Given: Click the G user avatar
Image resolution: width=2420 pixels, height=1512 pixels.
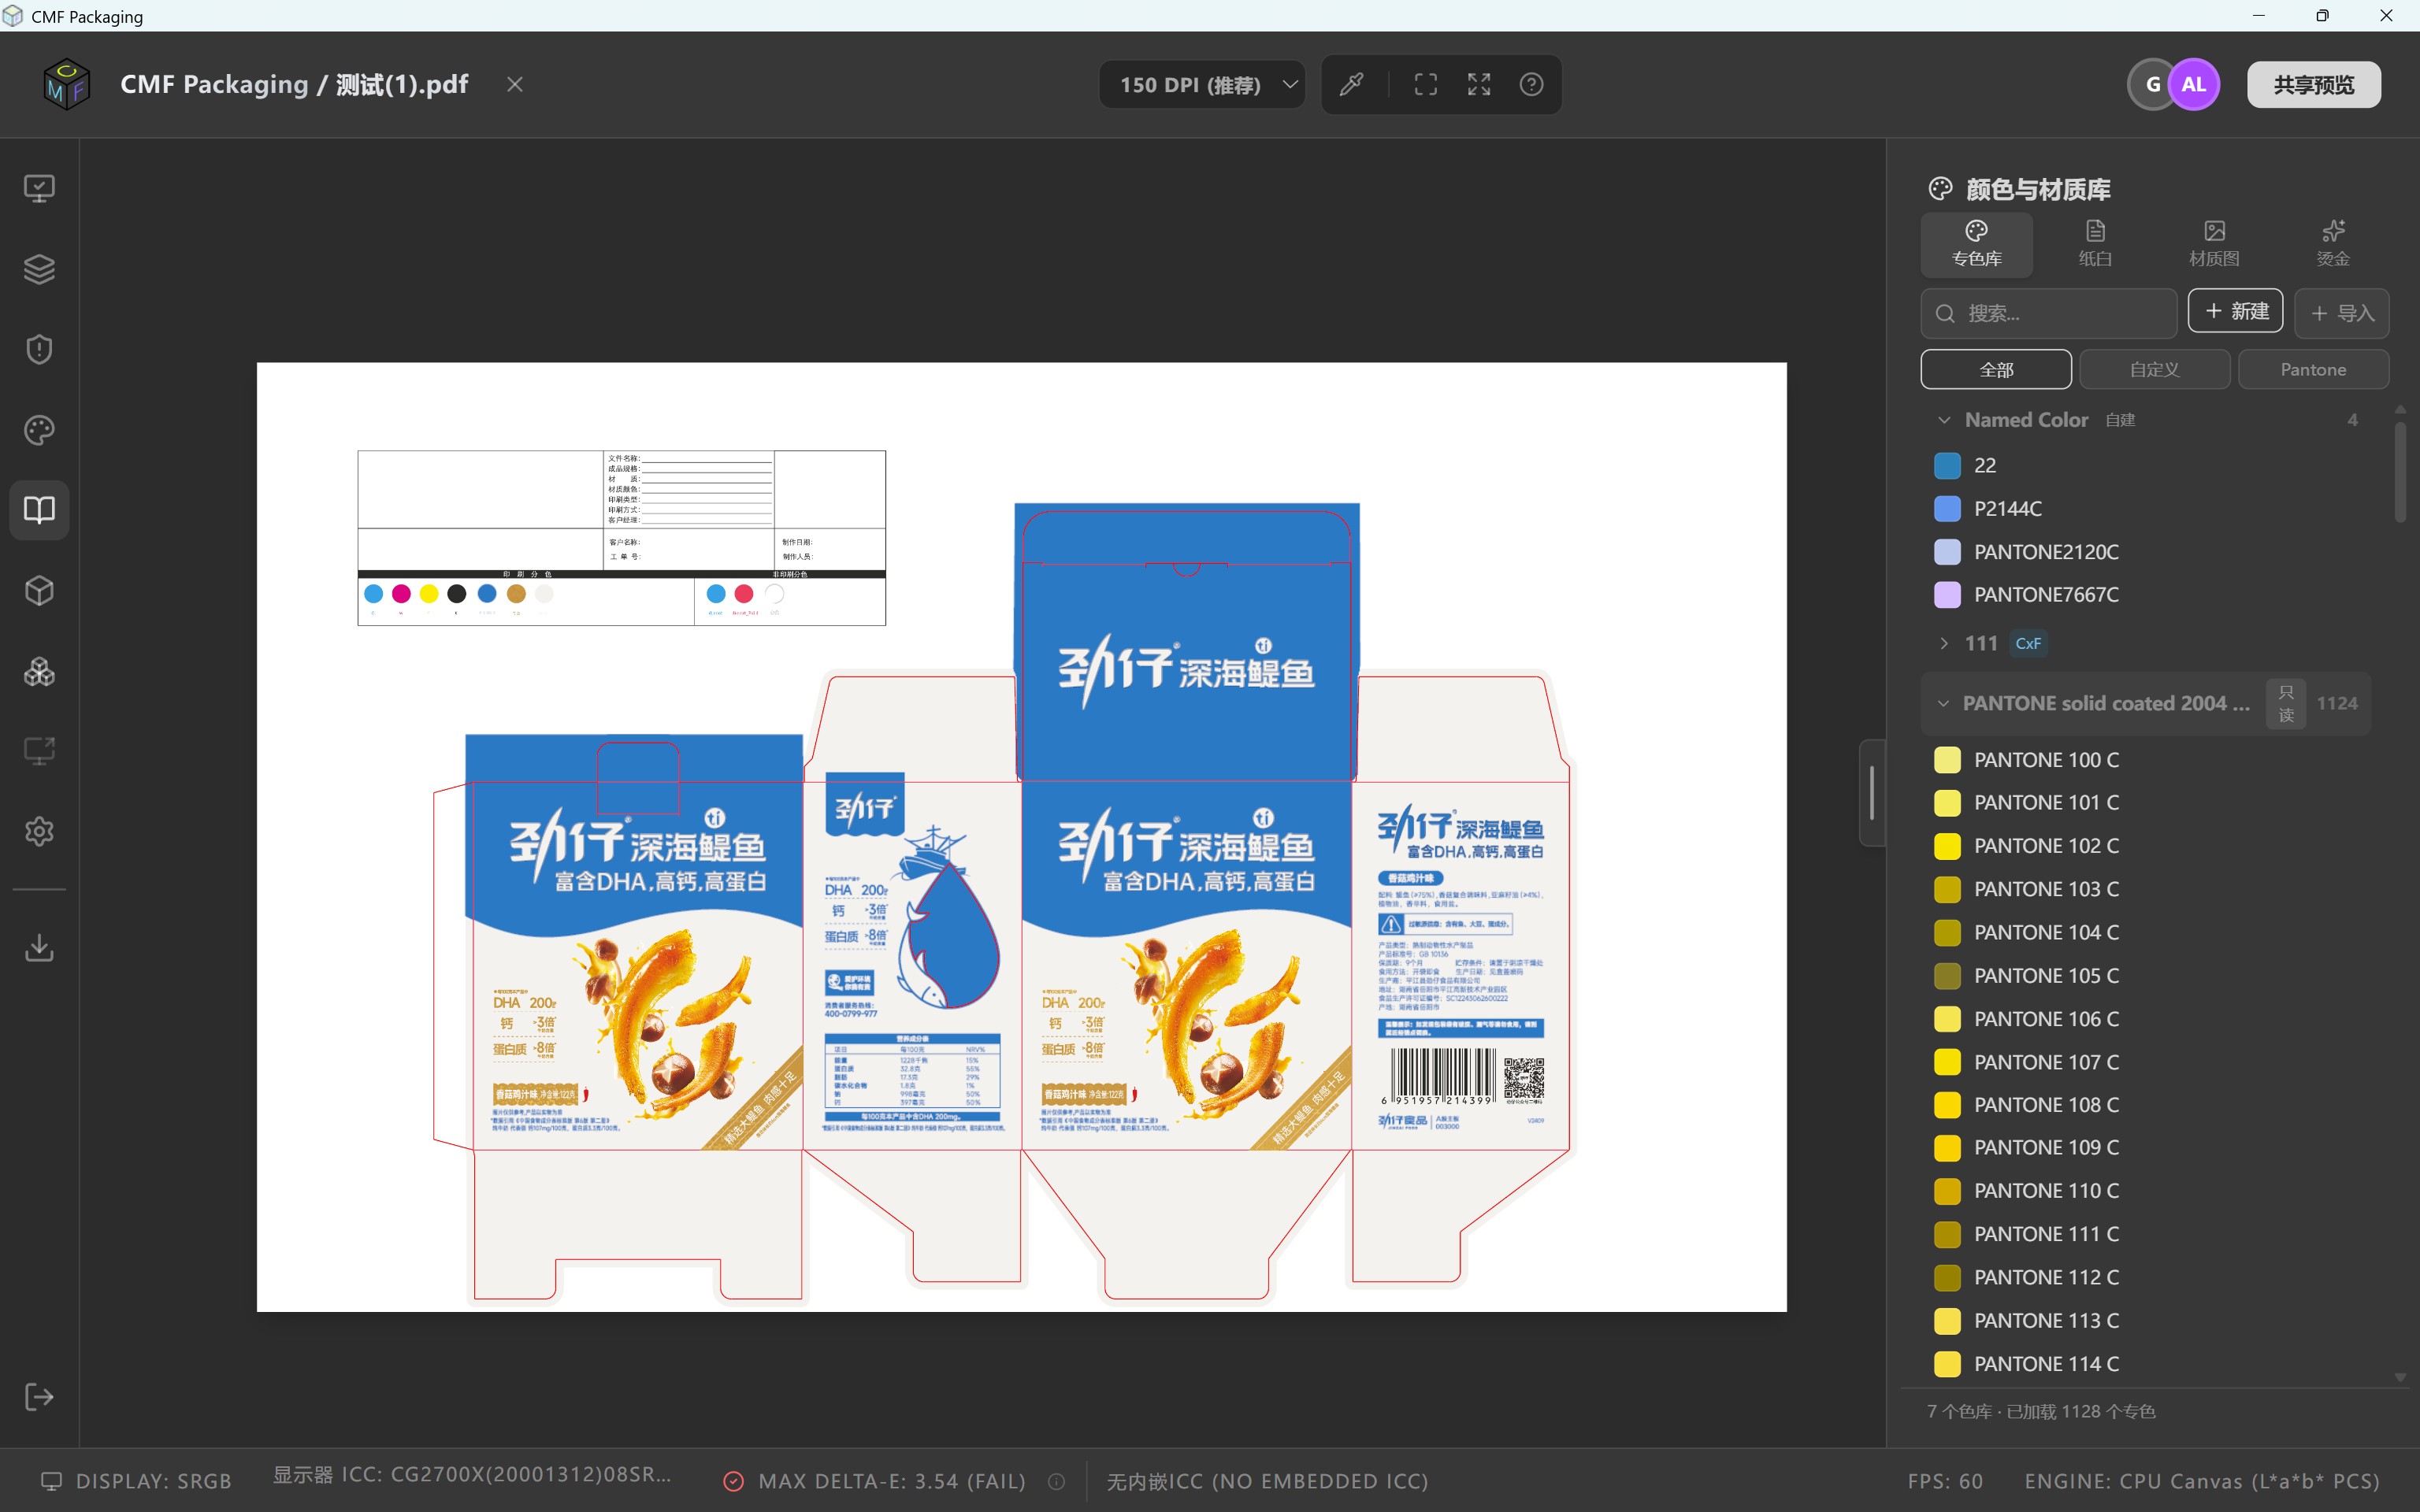Looking at the screenshot, I should tap(2150, 84).
